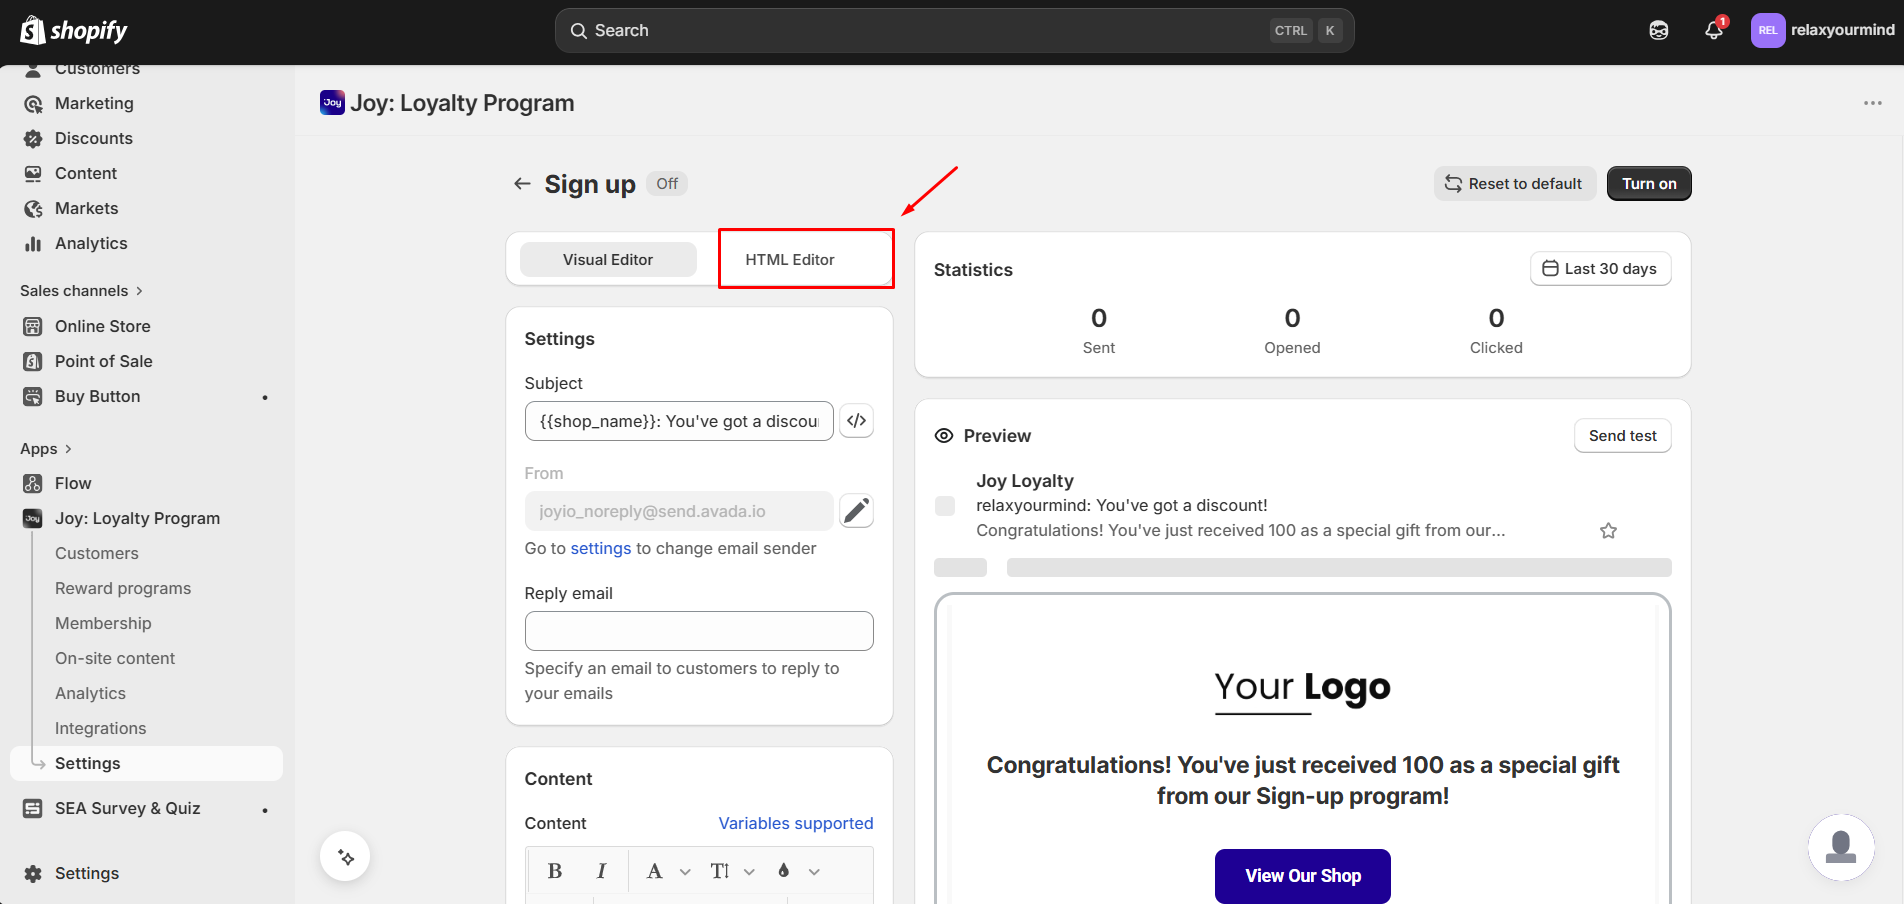Screen dimensions: 1904x904
Task: Open the font size dropdown
Action: point(732,871)
